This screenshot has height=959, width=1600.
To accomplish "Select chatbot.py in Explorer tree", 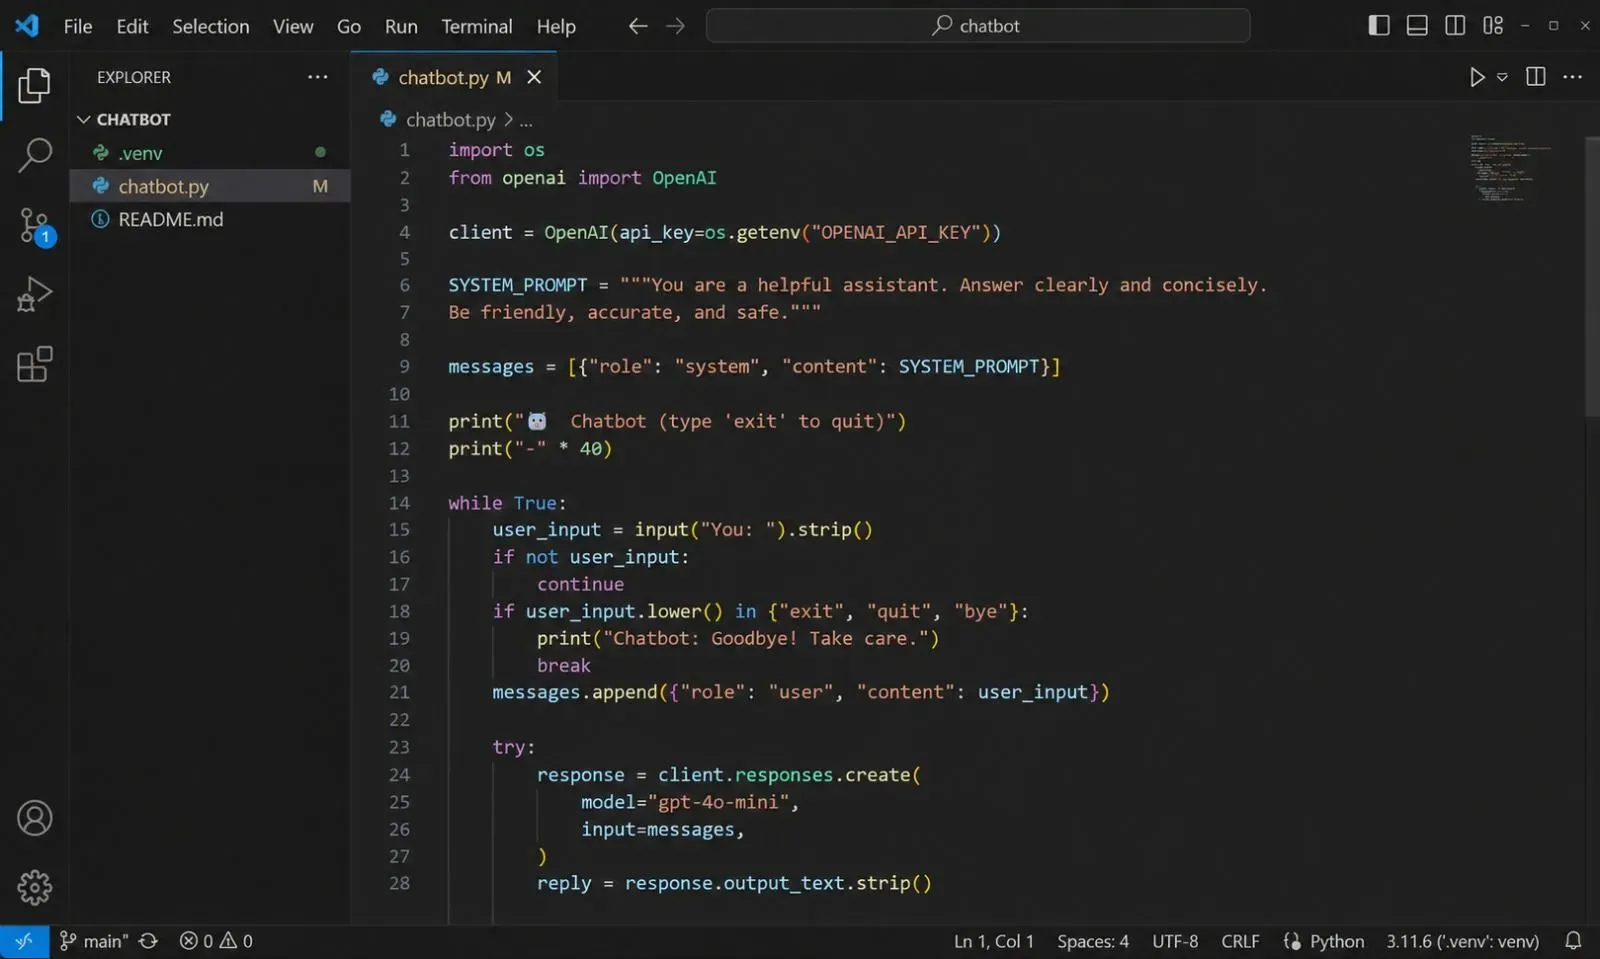I will pos(210,186).
